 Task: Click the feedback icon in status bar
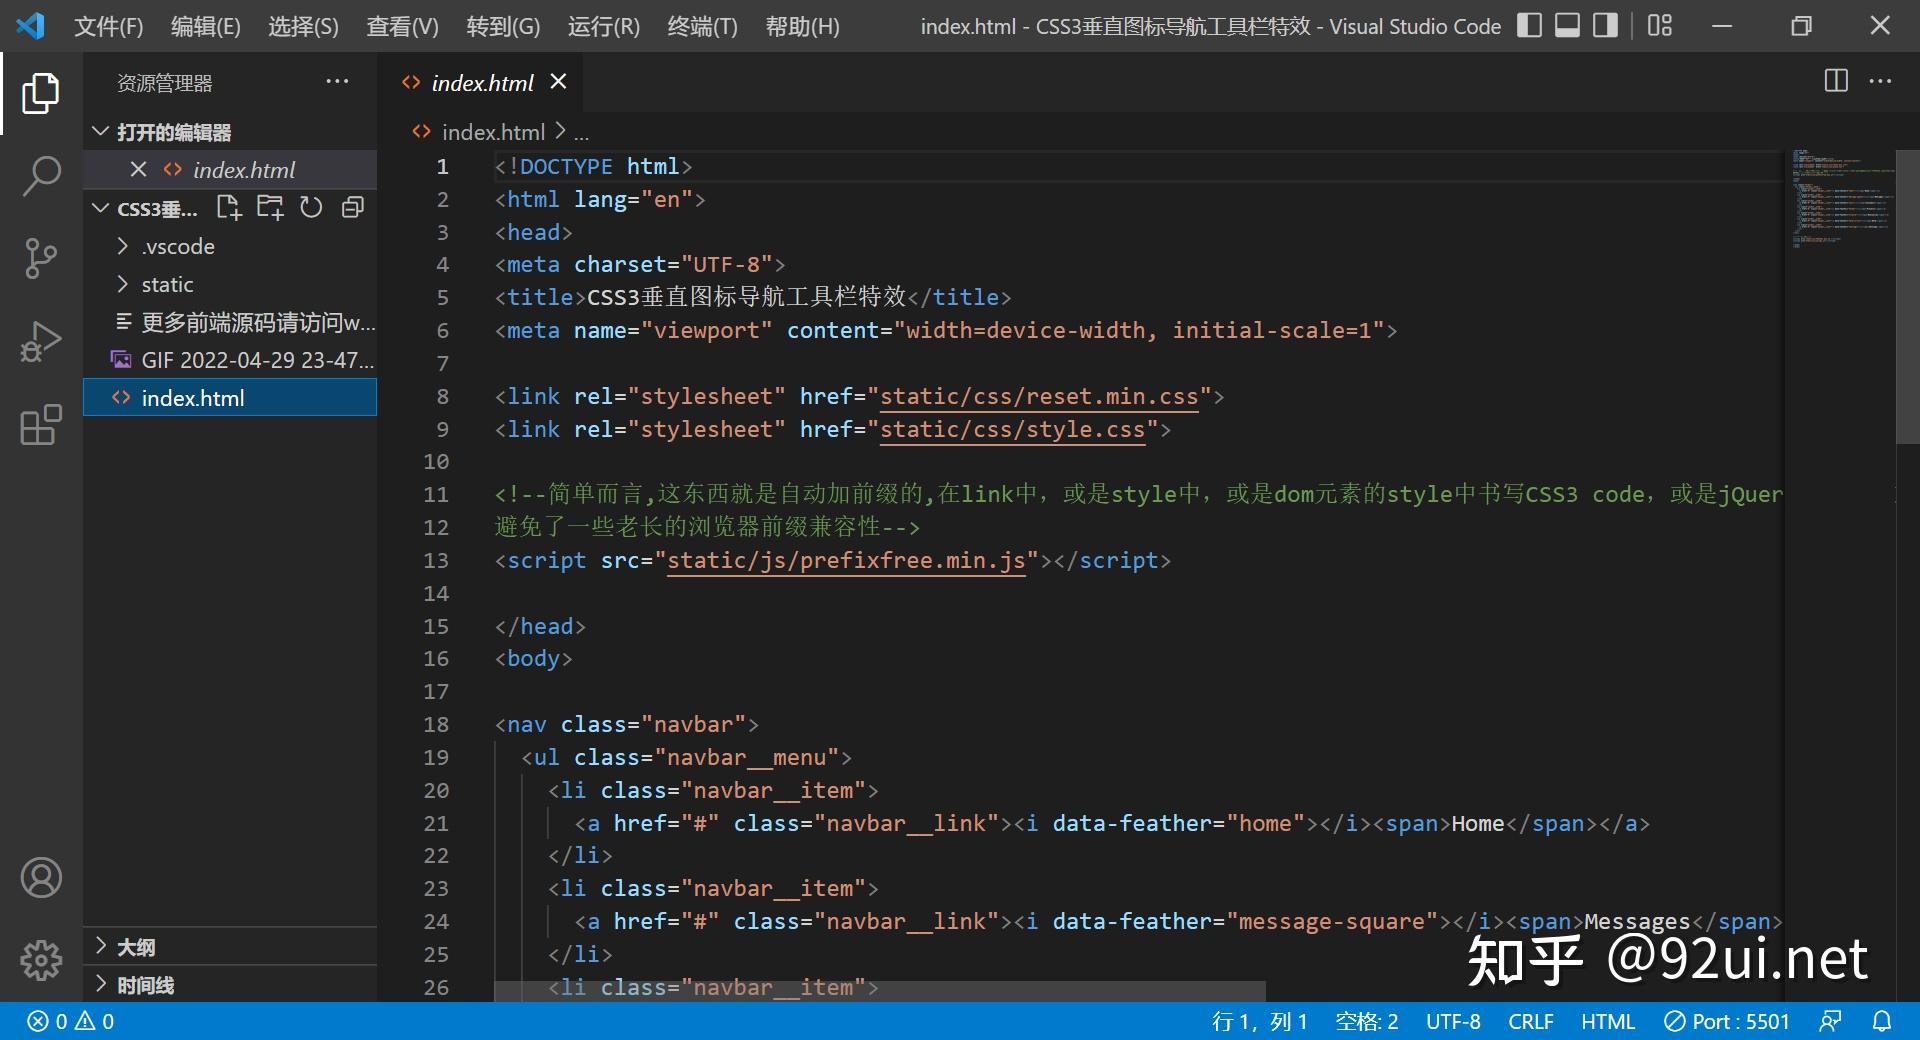(1830, 1021)
